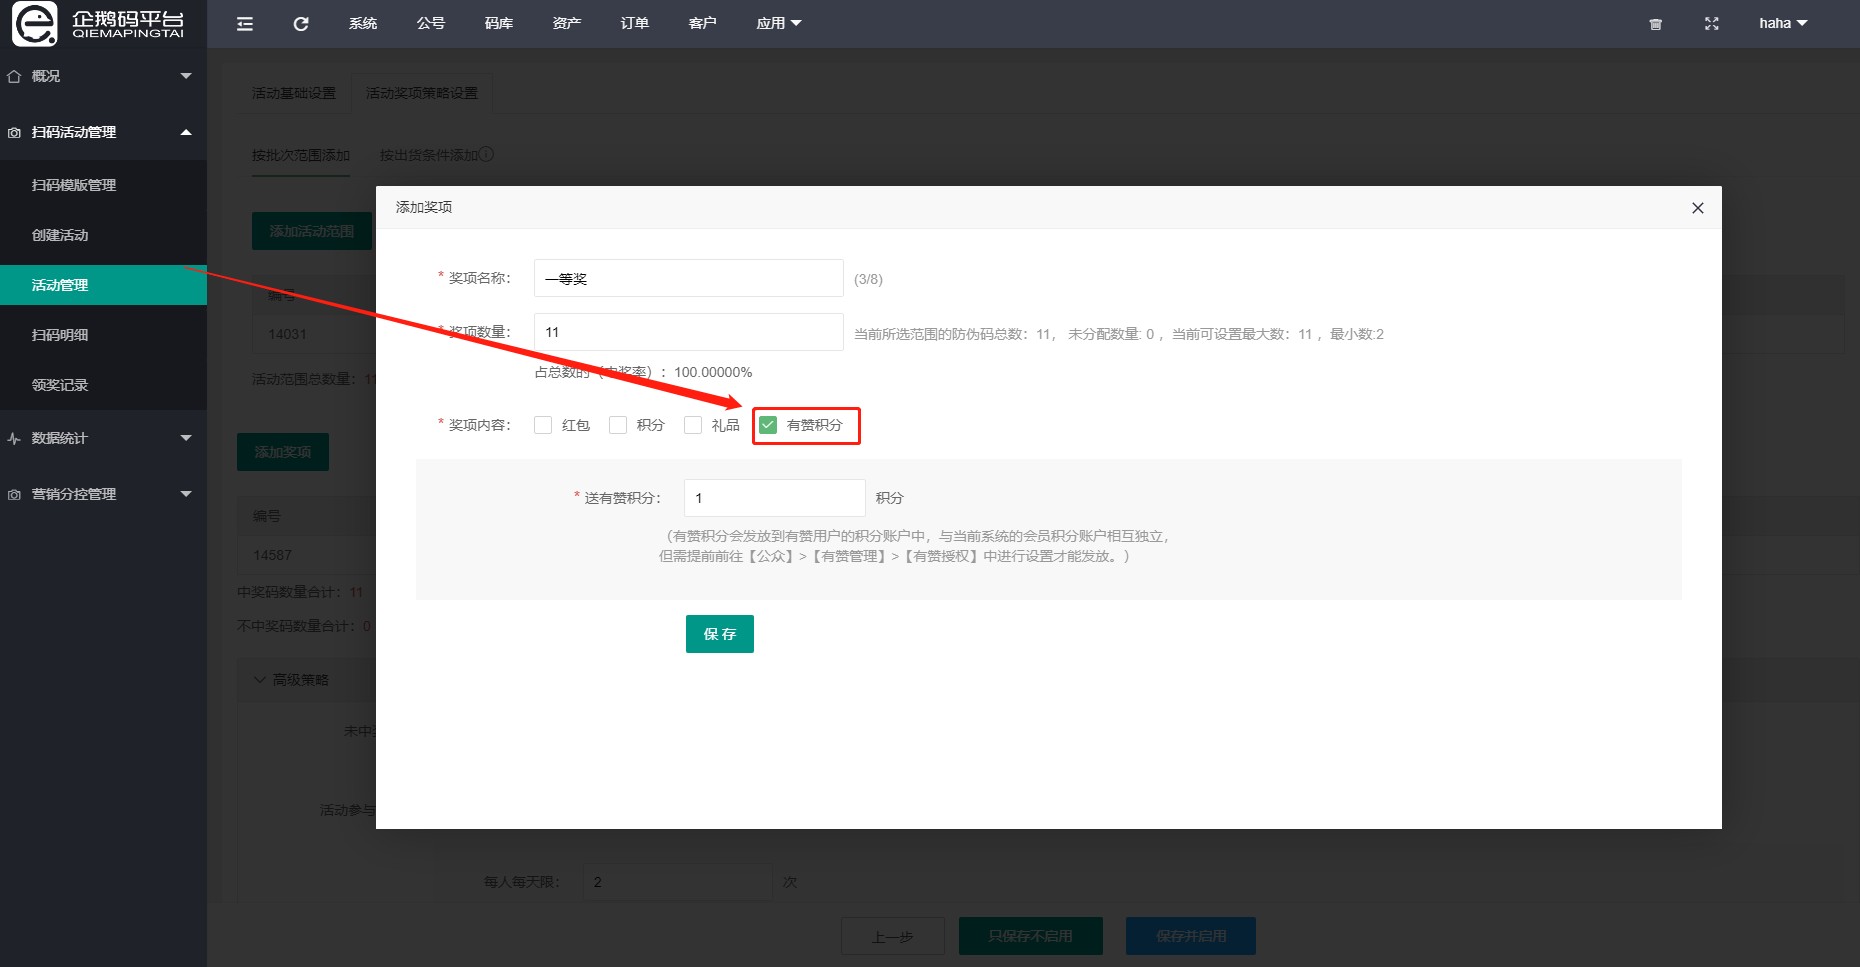This screenshot has height=967, width=1860.
Task: Click the 14031 cell in the range table
Action: pyautogui.click(x=288, y=334)
